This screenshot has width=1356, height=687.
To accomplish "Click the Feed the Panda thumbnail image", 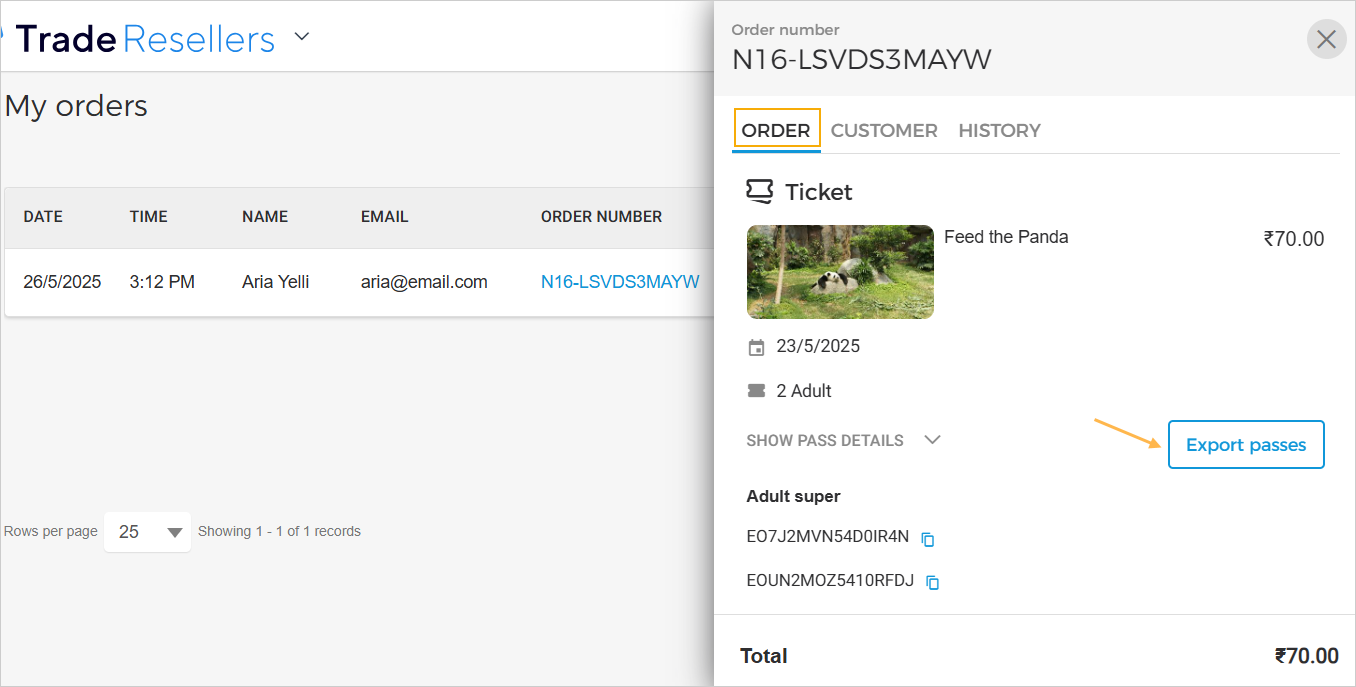I will pyautogui.click(x=840, y=272).
